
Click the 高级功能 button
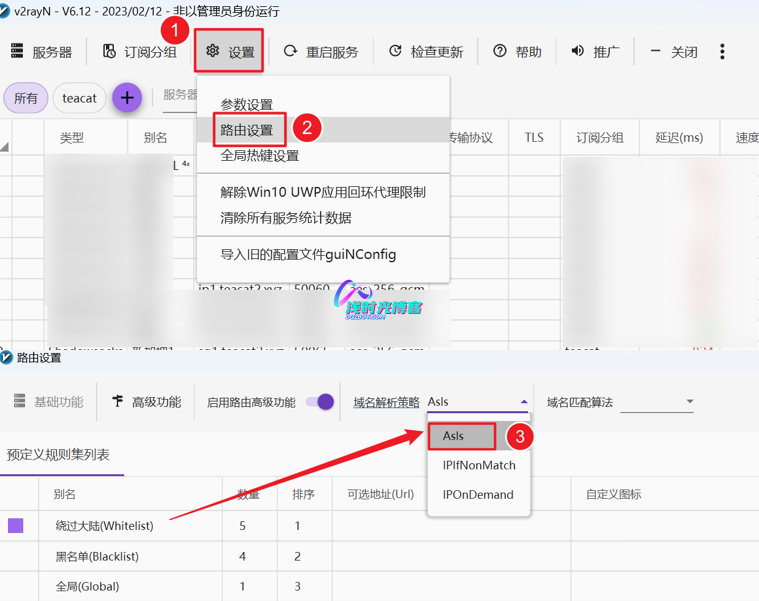pyautogui.click(x=147, y=402)
